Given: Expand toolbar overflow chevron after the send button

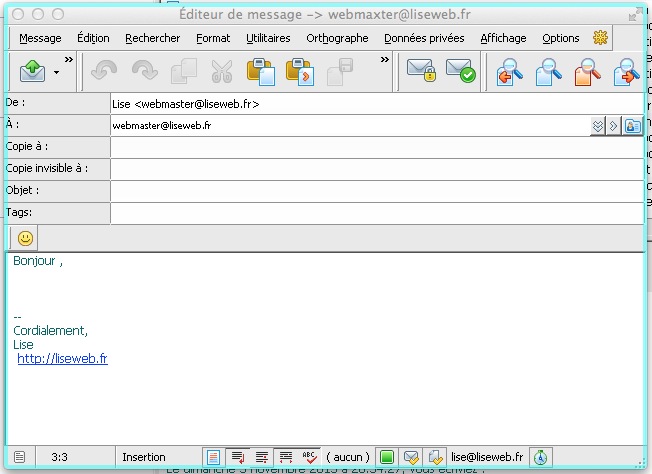Looking at the screenshot, I should pyautogui.click(x=78, y=60).
